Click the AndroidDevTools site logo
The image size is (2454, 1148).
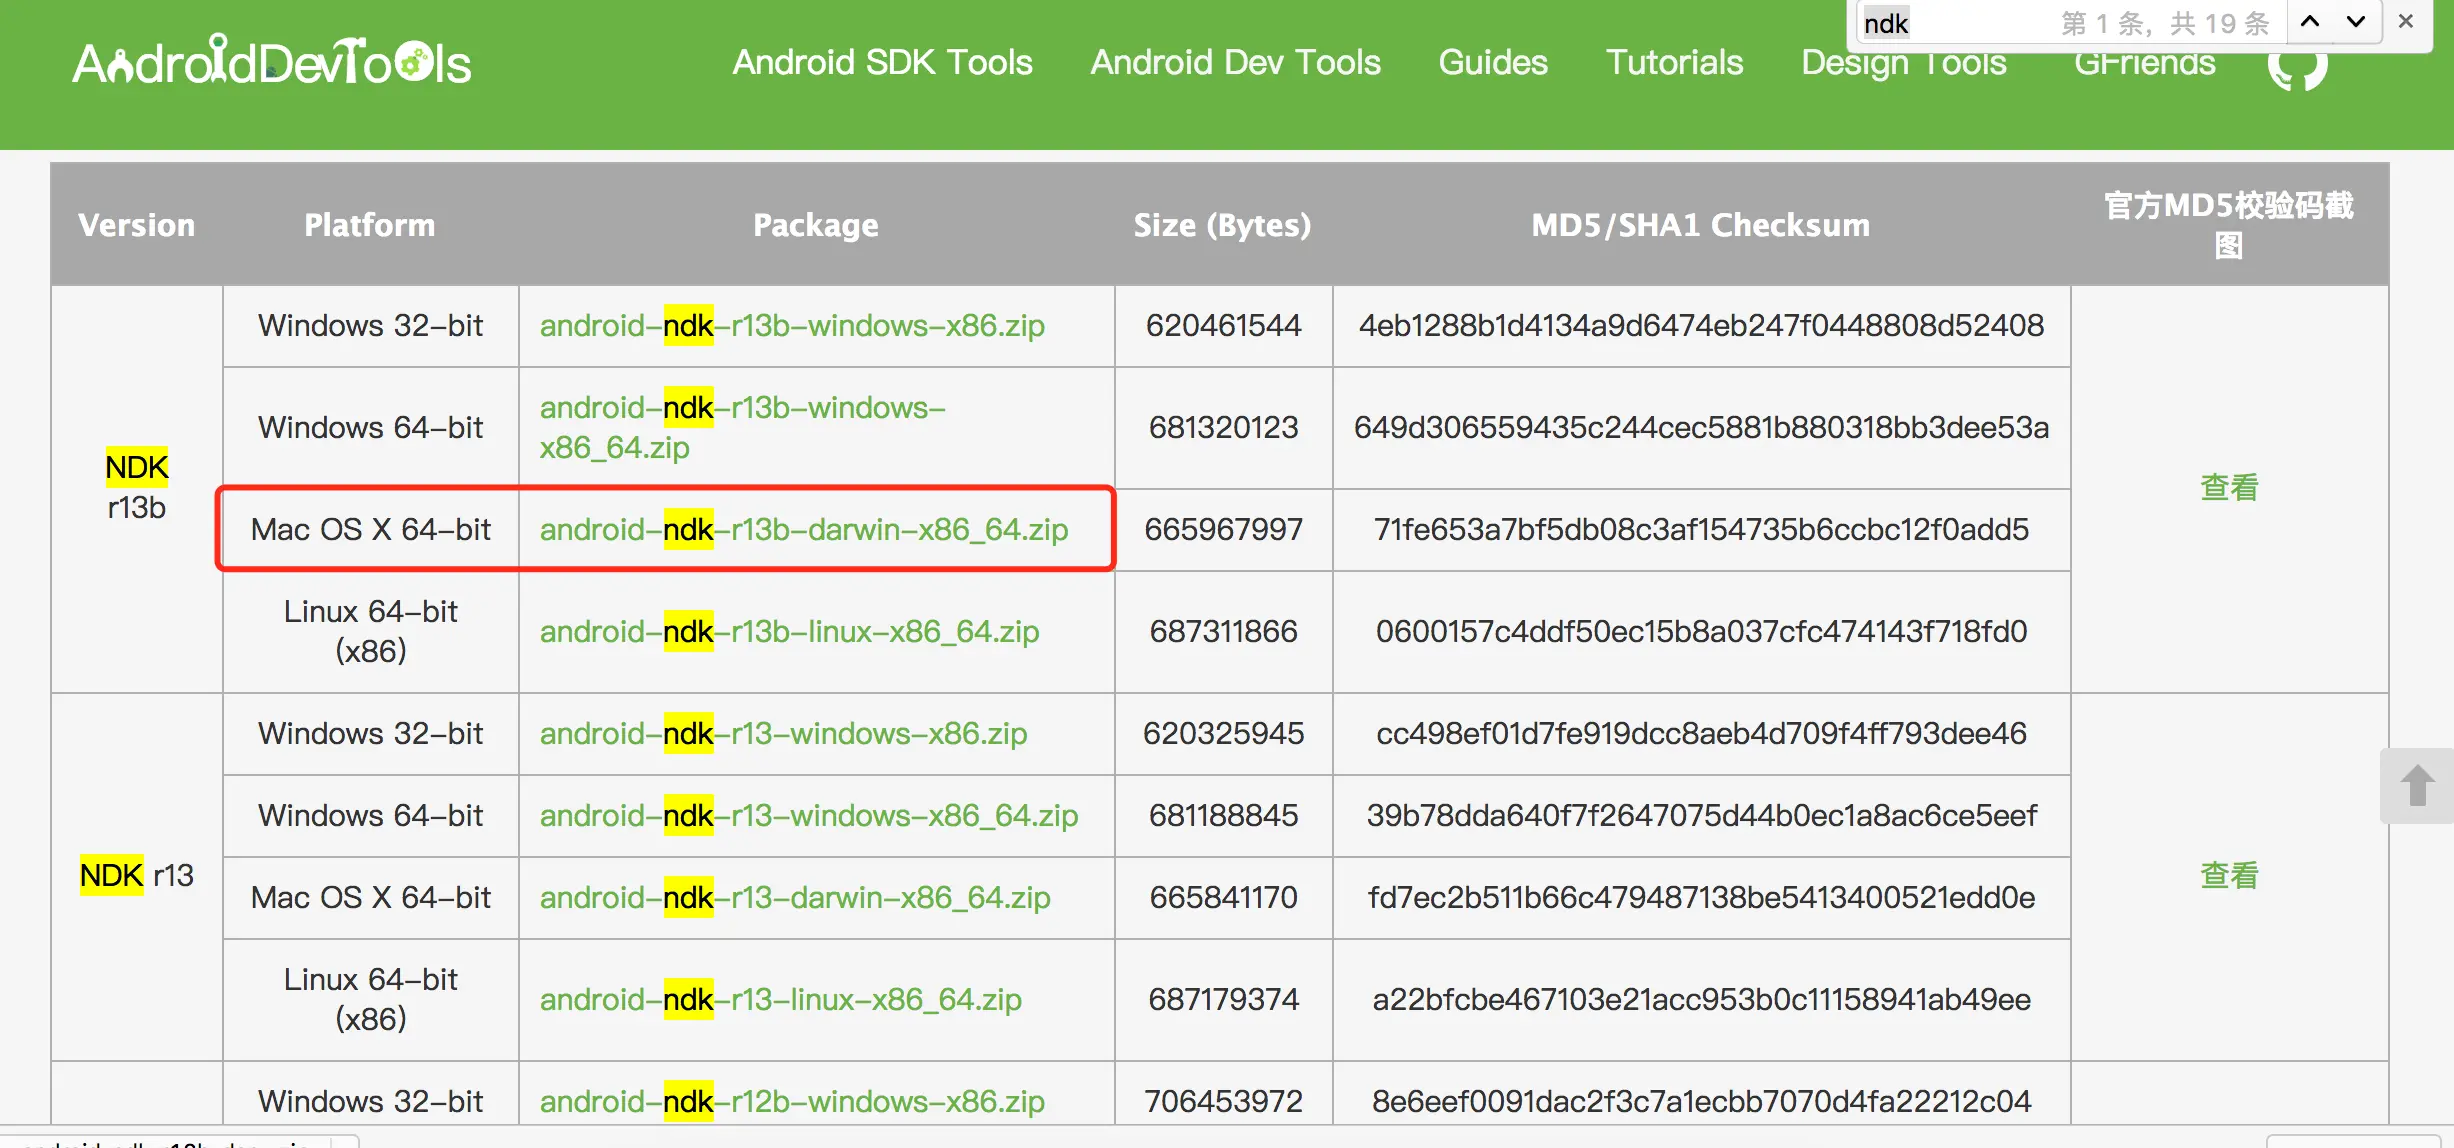[x=272, y=63]
